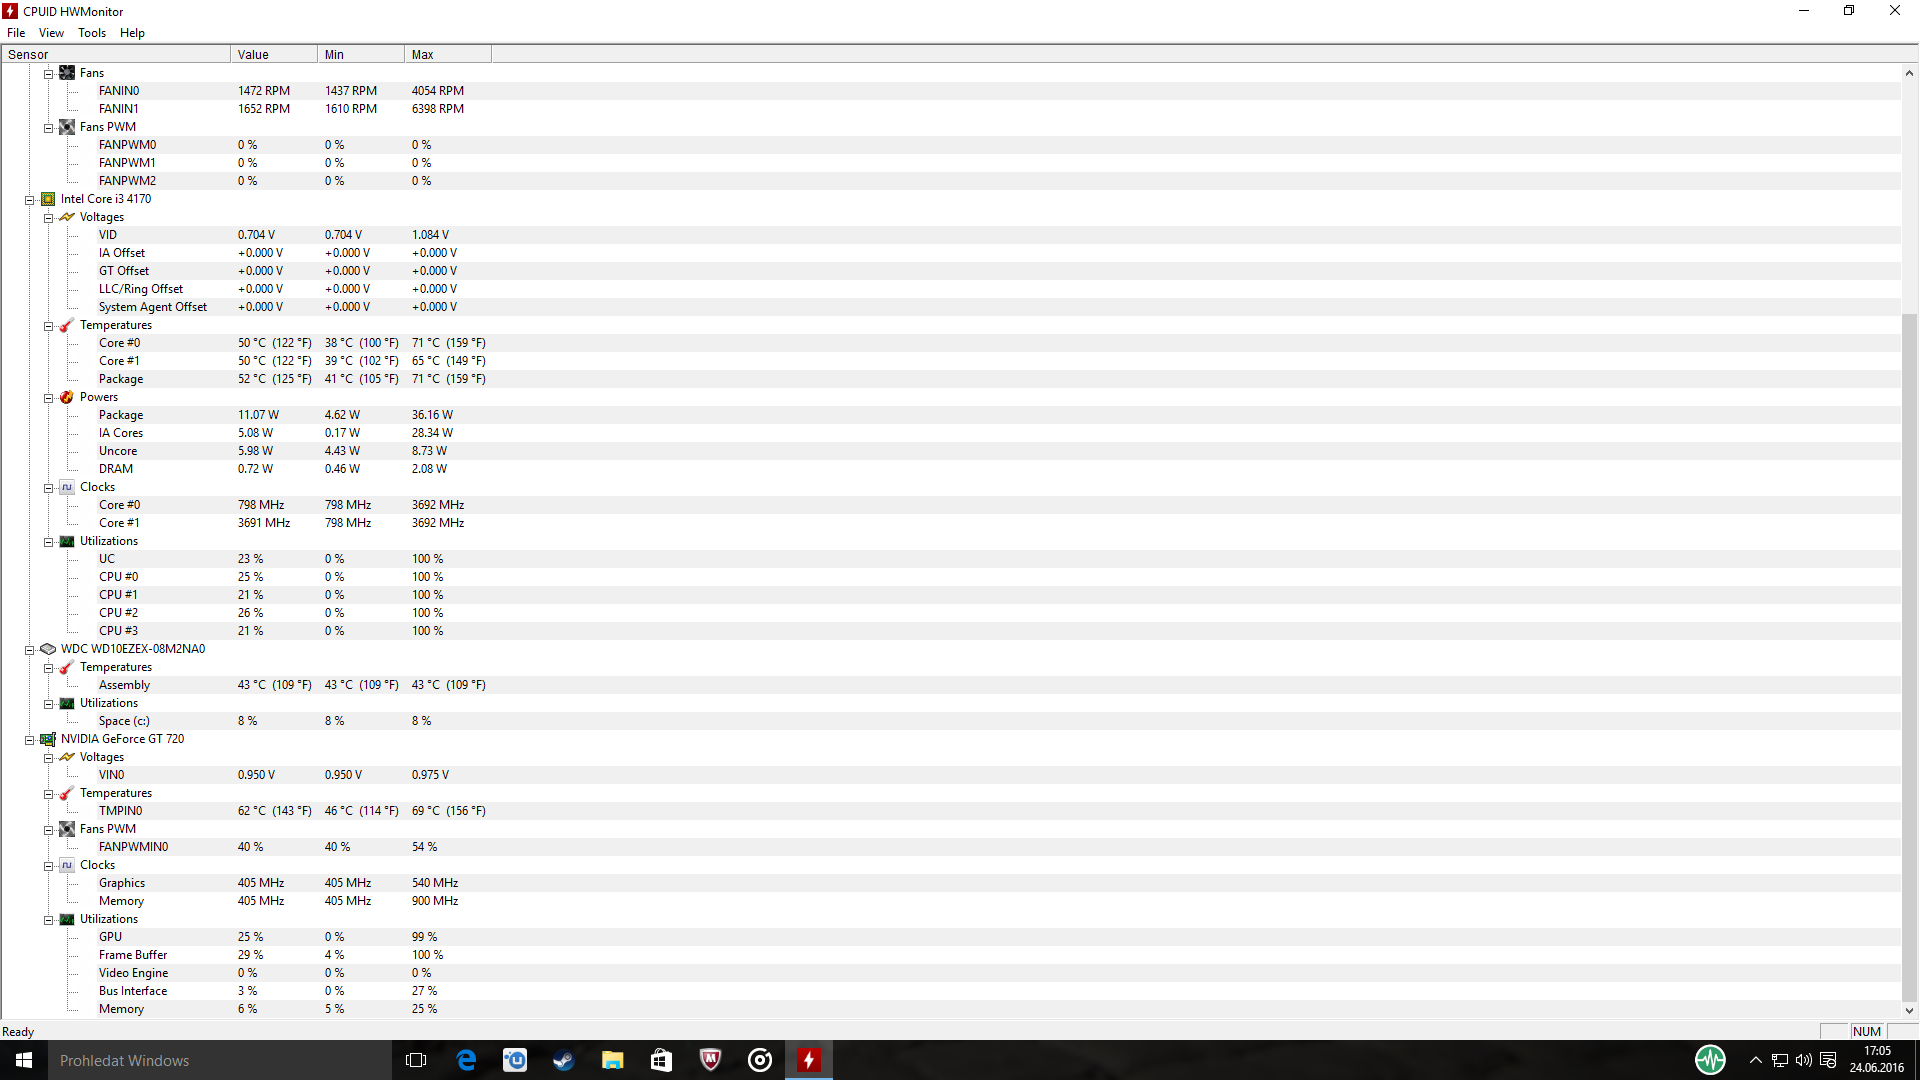Click the NVIDIA Voltages lightning icon
The image size is (1920, 1080).
click(67, 757)
